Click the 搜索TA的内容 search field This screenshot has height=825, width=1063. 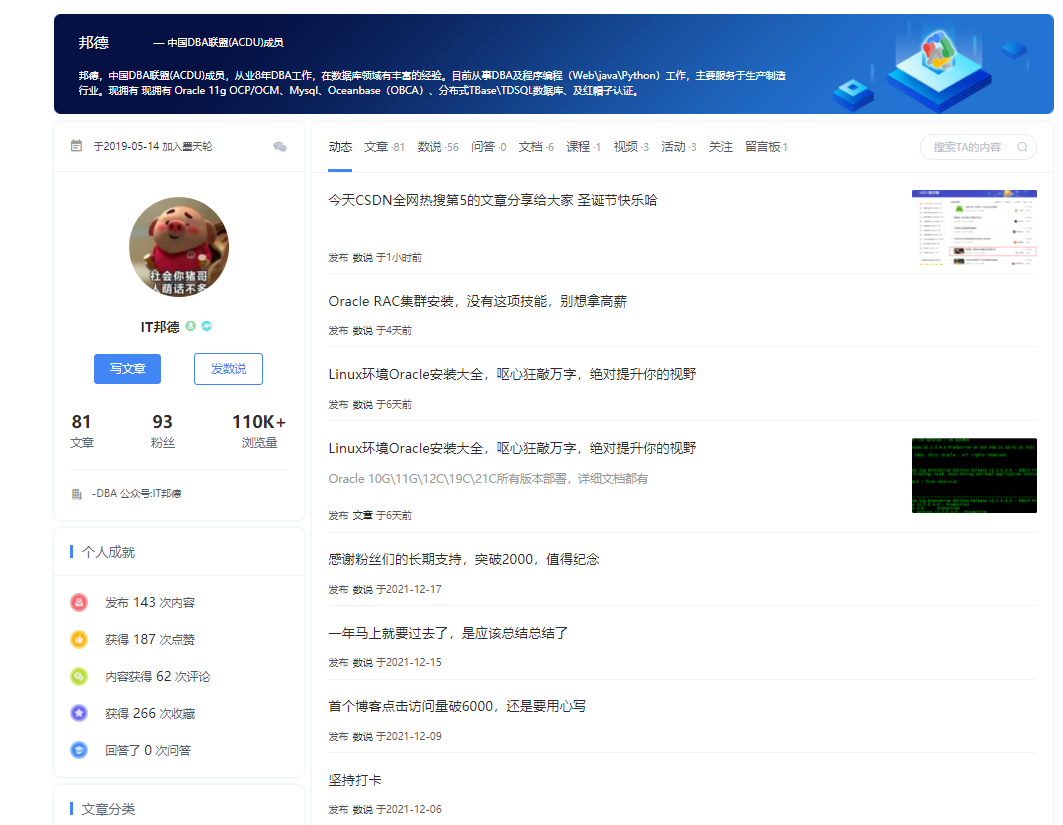(978, 147)
